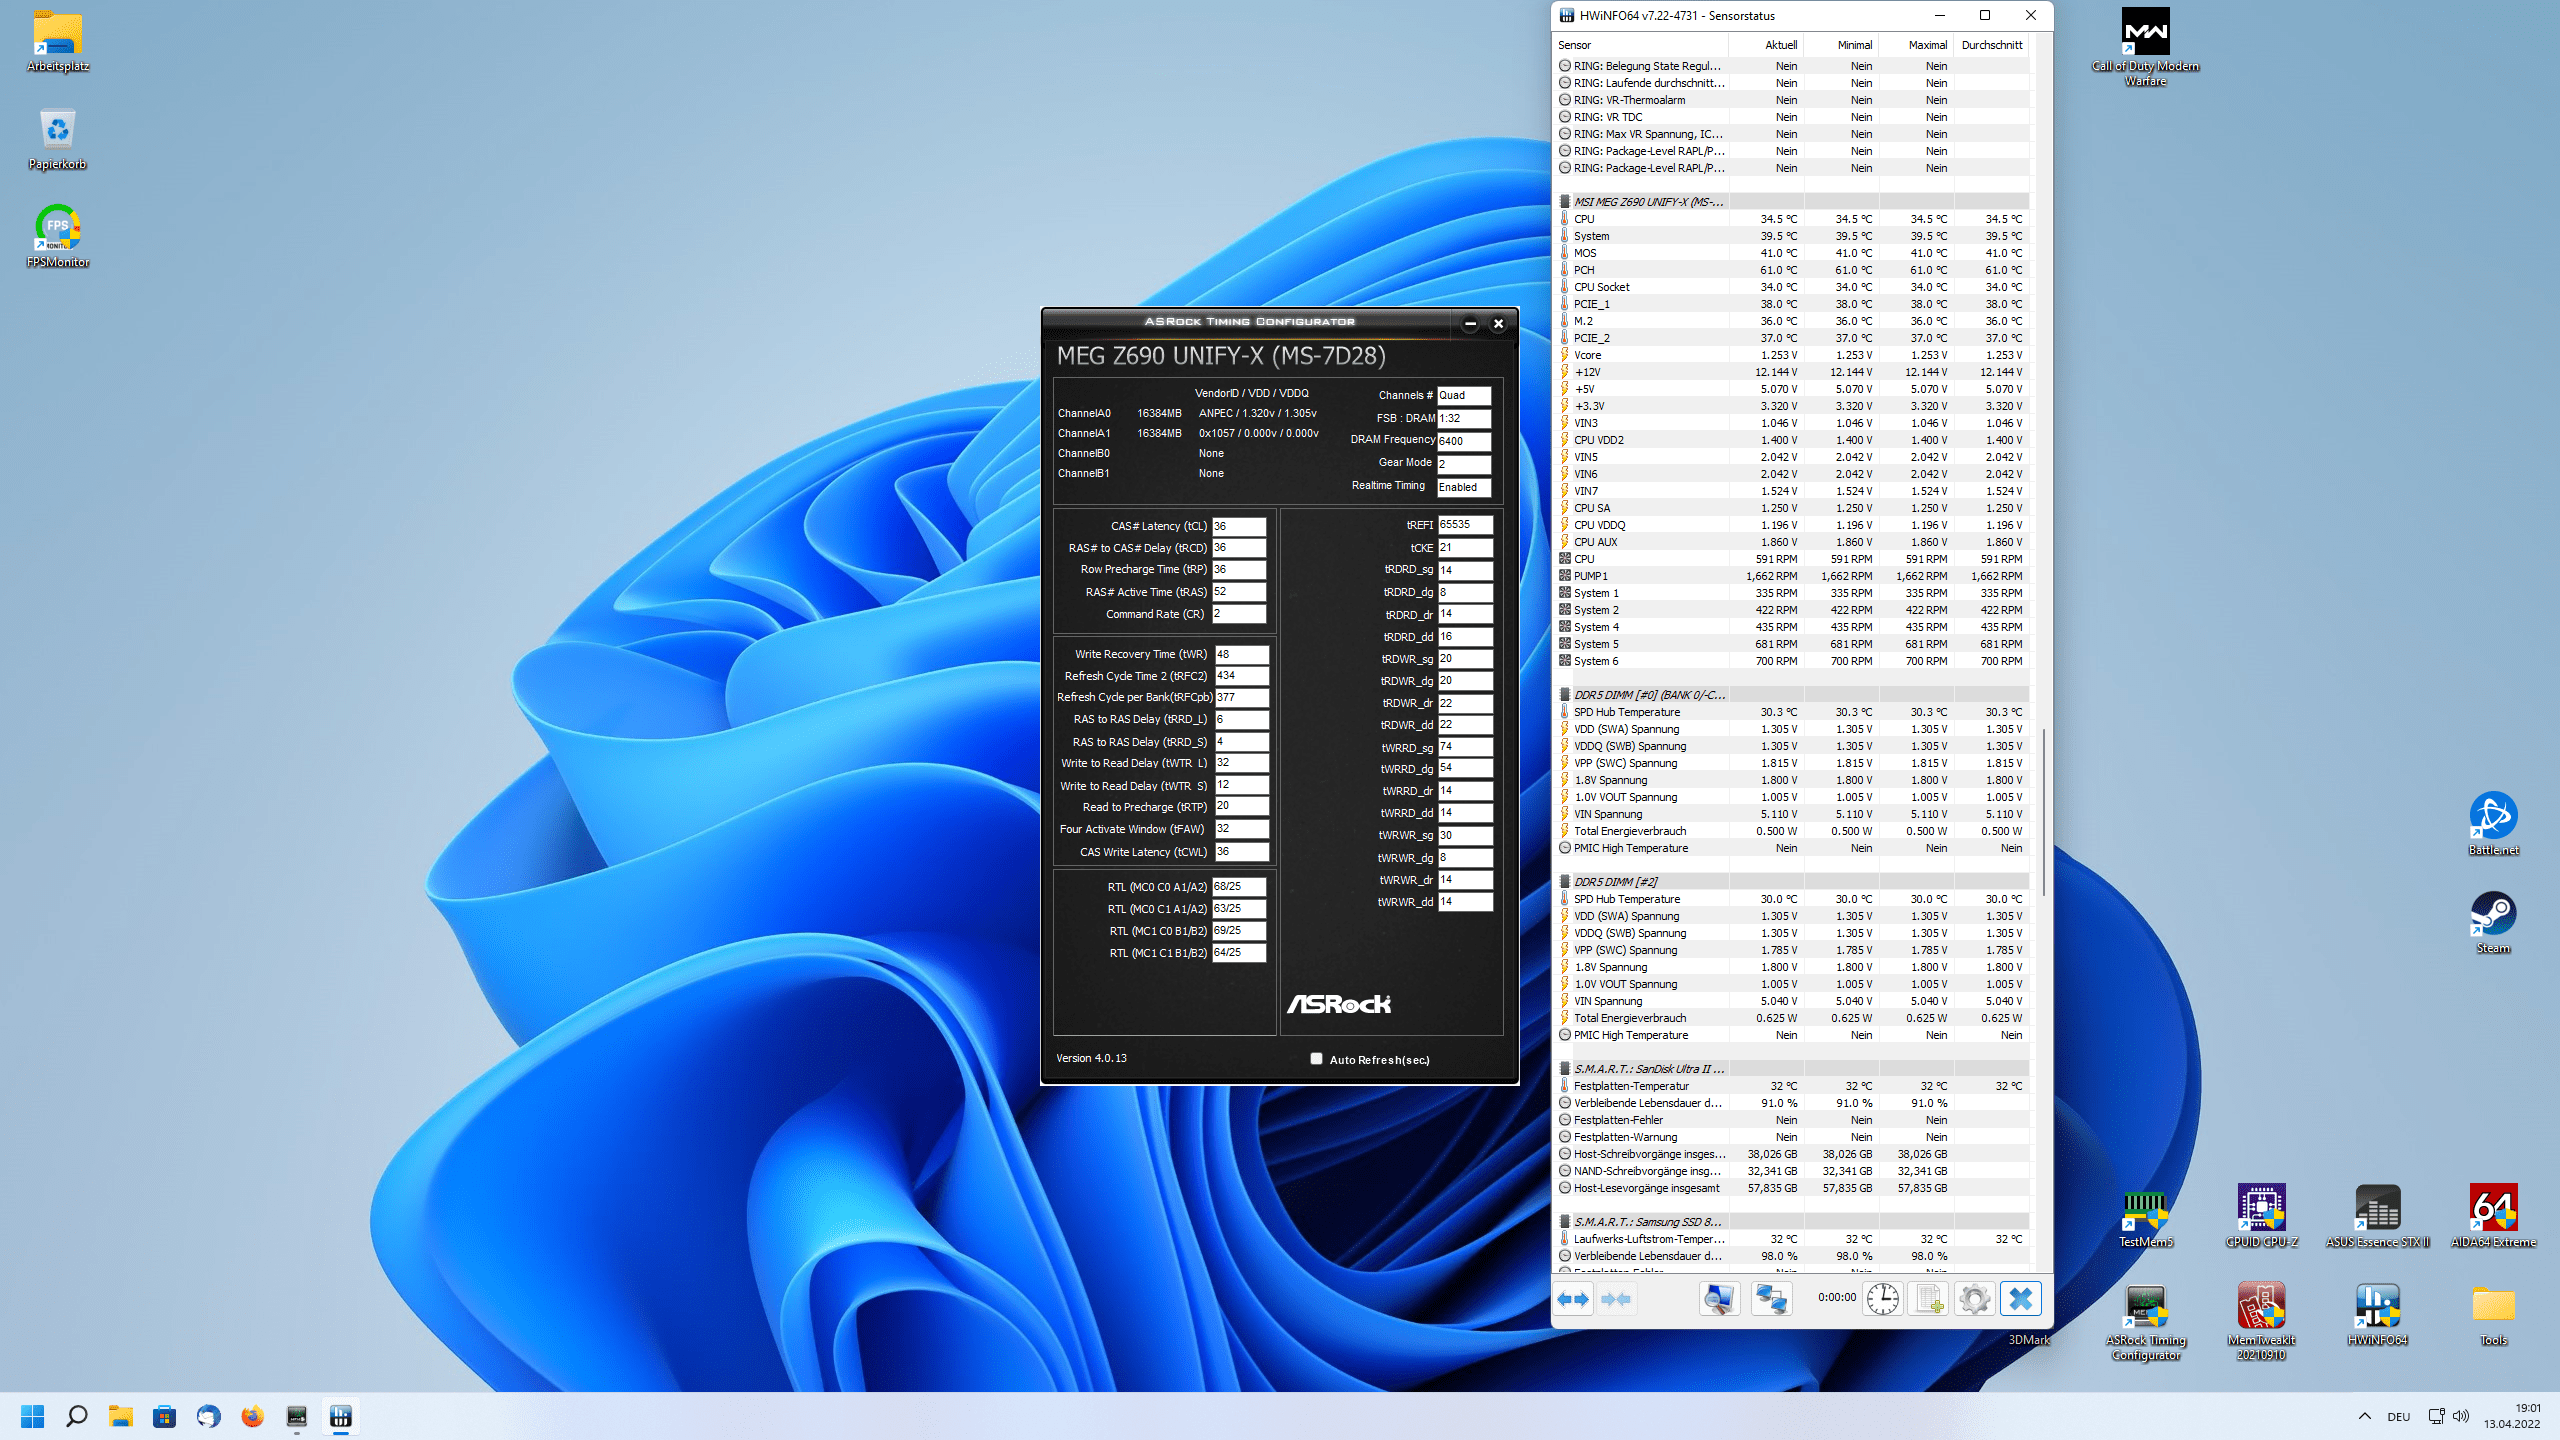Screen dimensions: 2560x1440
Task: Minimize the ASRock Timing Configurator window
Action: click(1470, 323)
